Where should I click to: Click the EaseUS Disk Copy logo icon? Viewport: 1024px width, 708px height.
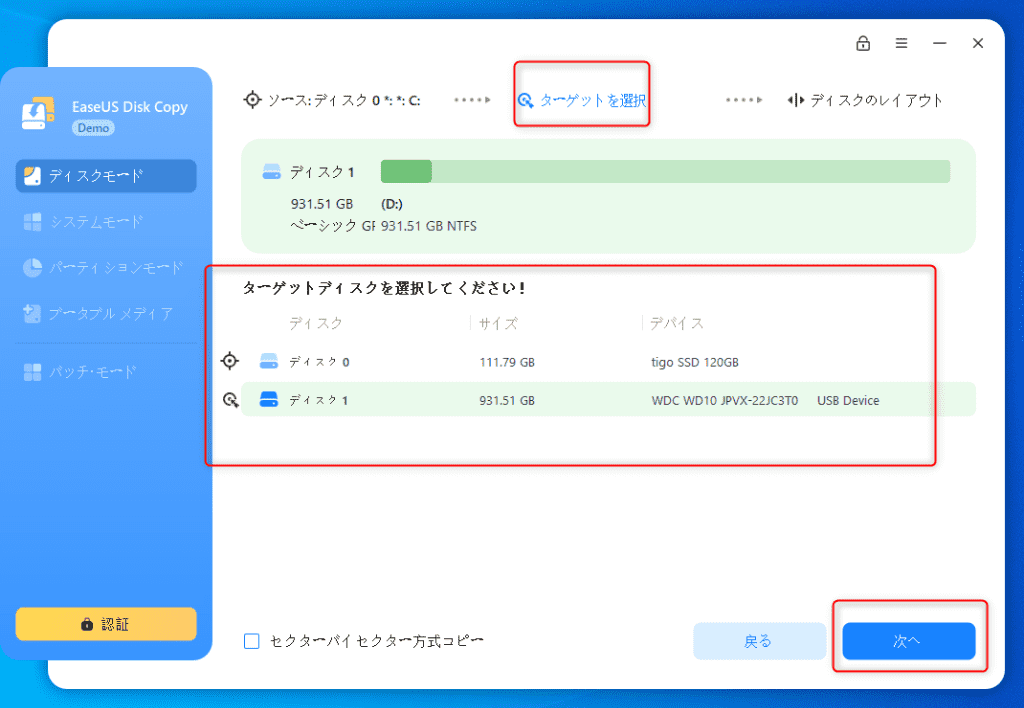[39, 113]
